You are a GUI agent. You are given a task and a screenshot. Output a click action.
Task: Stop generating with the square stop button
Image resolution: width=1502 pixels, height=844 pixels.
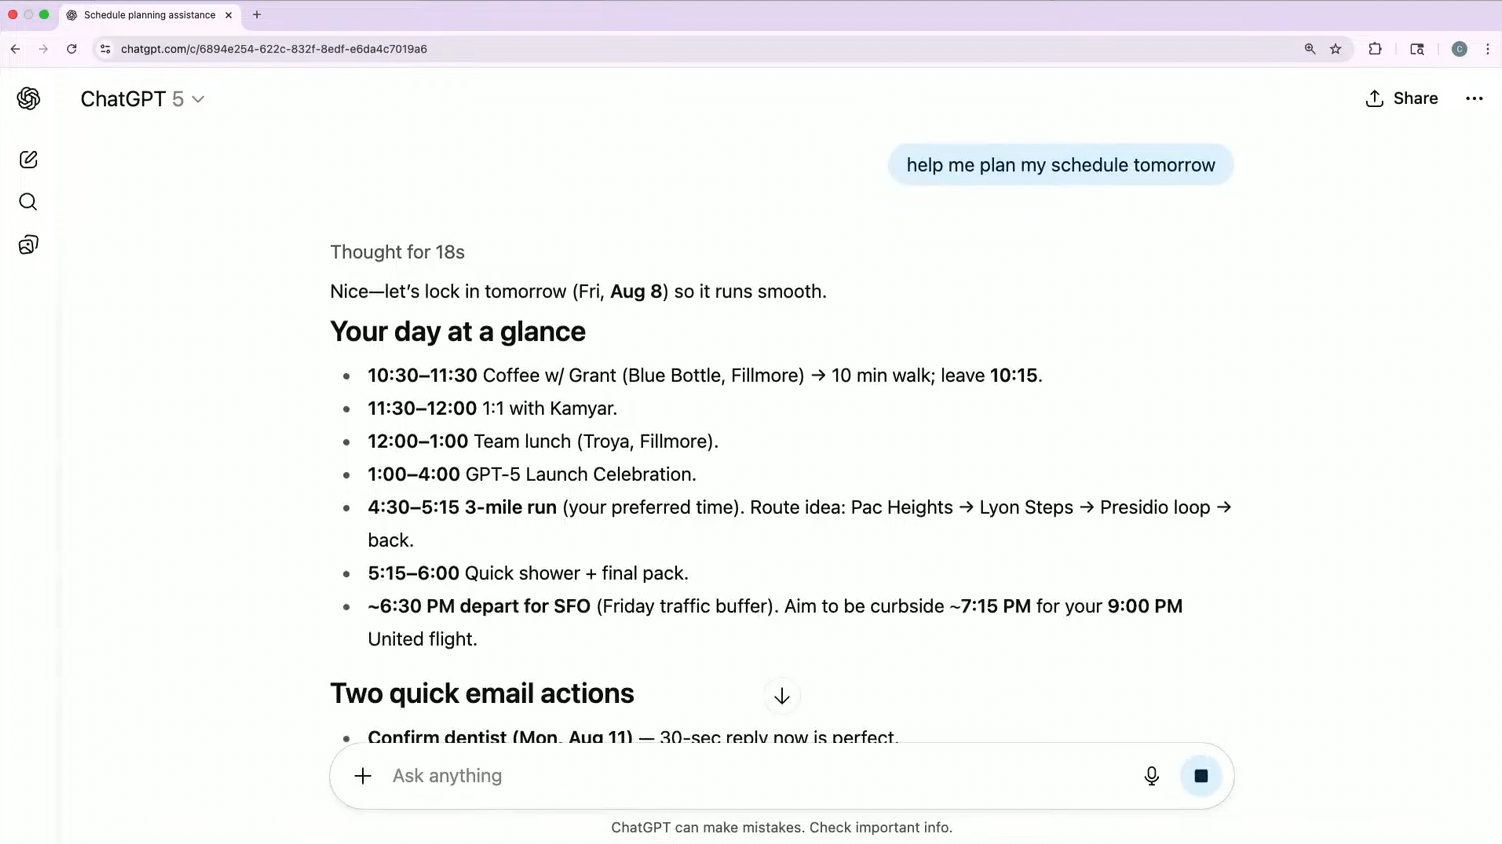[1201, 776]
